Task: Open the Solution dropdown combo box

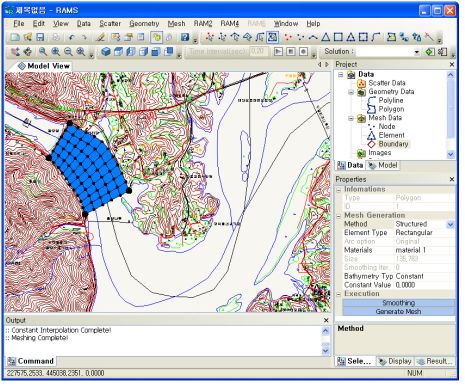Action: pyautogui.click(x=388, y=52)
